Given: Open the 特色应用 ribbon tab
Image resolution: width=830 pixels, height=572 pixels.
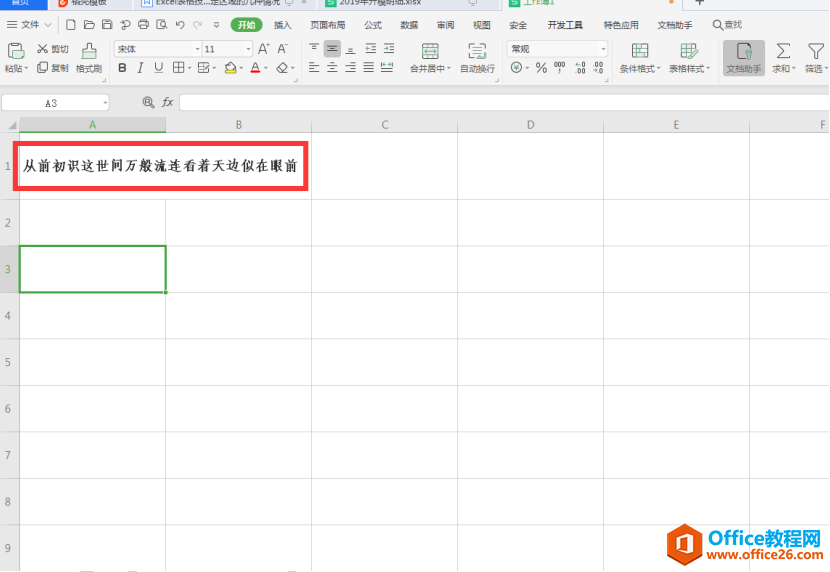Looking at the screenshot, I should (x=621, y=25).
